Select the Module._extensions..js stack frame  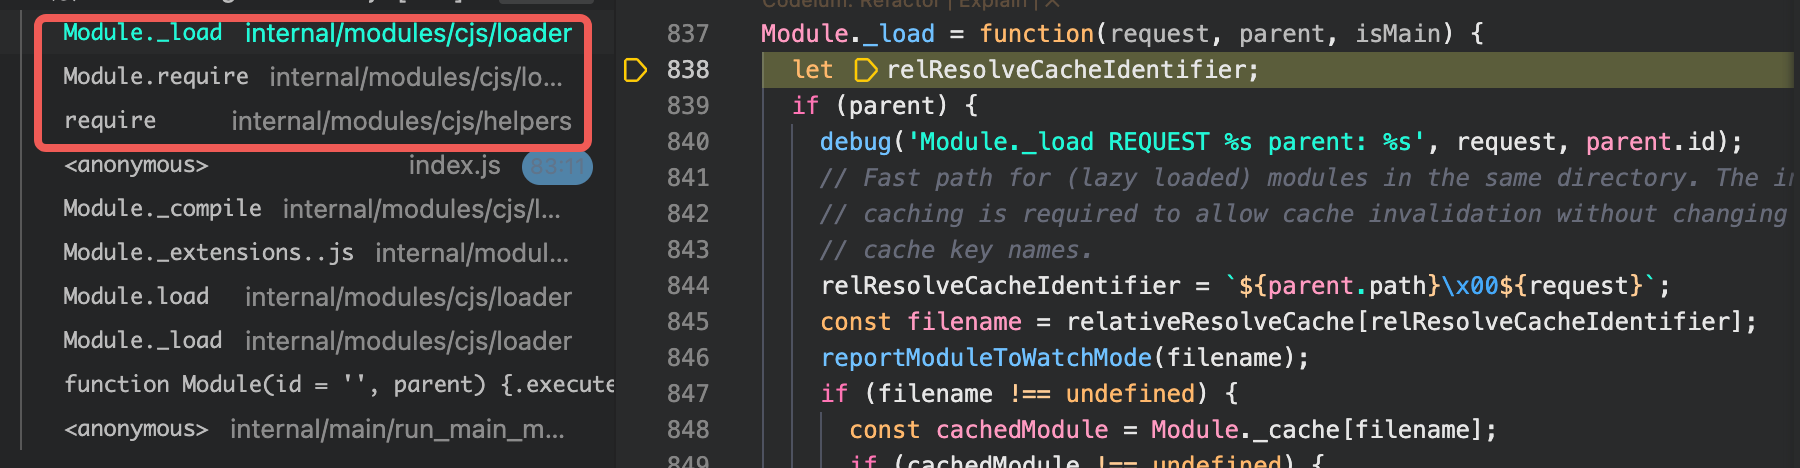coord(318,253)
